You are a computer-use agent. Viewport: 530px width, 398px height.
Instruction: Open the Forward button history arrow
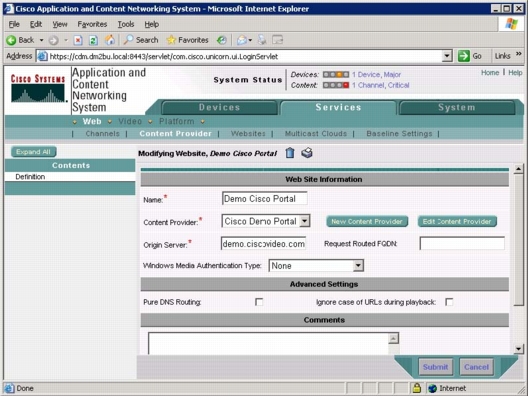[x=66, y=40]
